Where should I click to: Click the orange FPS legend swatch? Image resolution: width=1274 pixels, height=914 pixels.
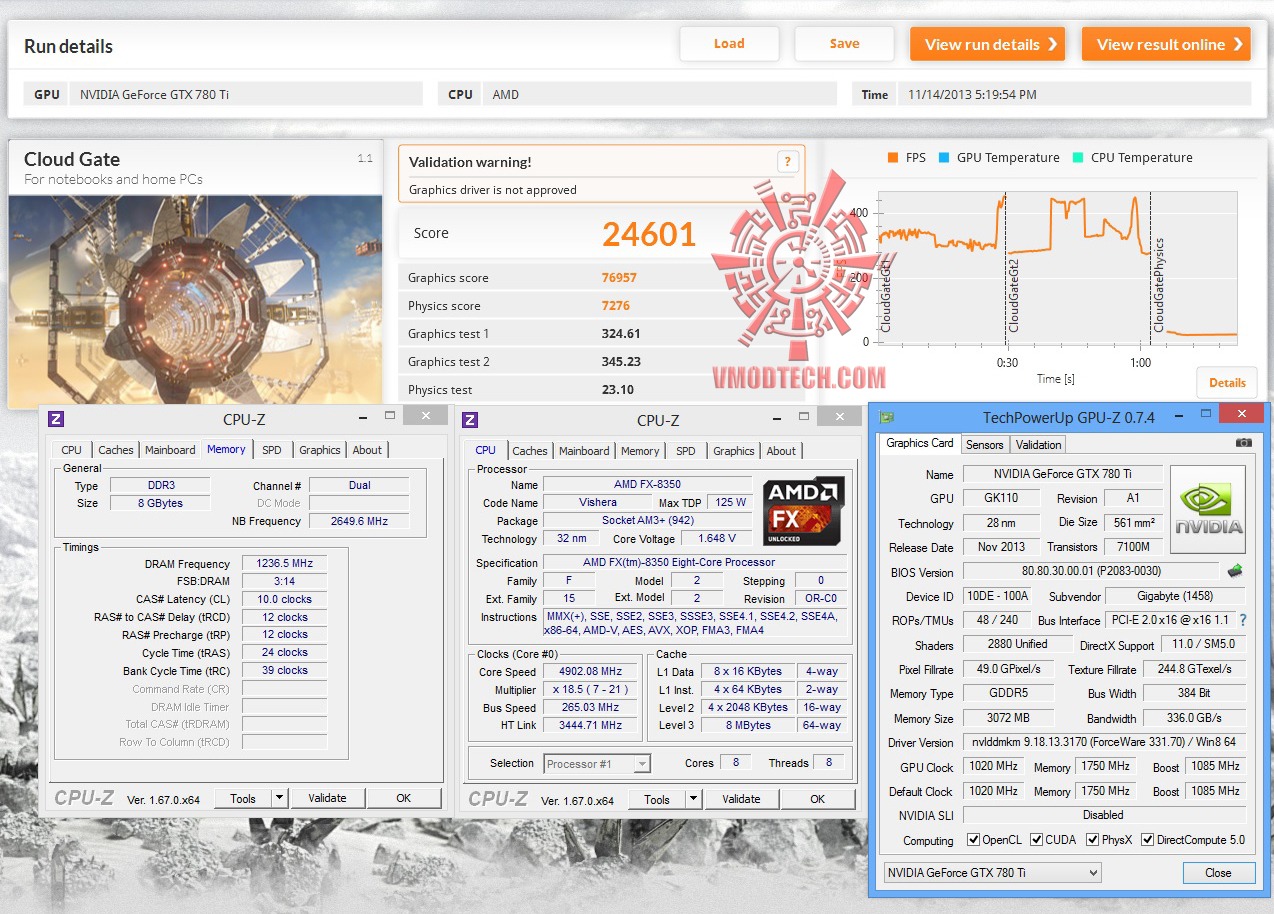tap(892, 158)
